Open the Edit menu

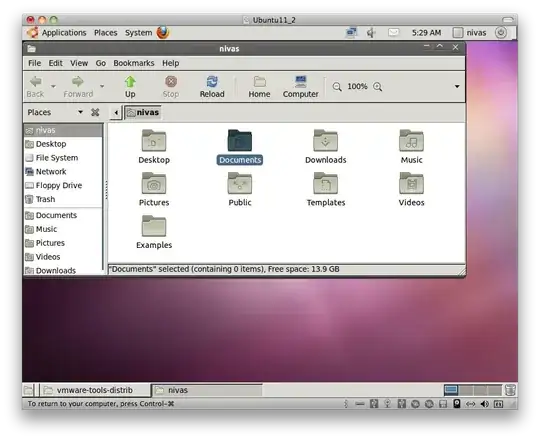pyautogui.click(x=55, y=63)
